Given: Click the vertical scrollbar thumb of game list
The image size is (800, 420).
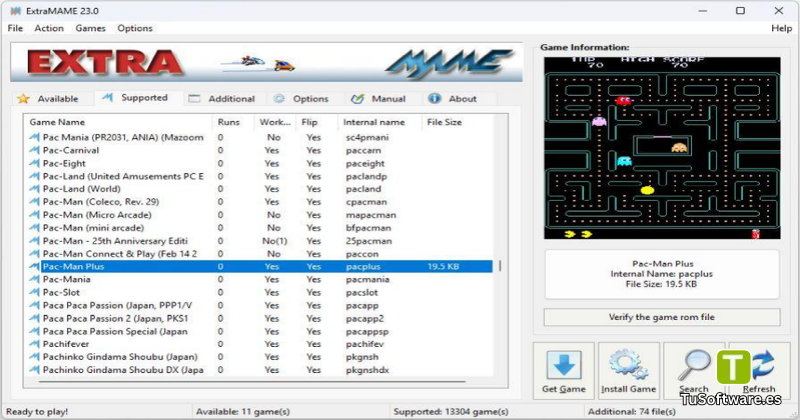Looking at the screenshot, I should point(500,266).
